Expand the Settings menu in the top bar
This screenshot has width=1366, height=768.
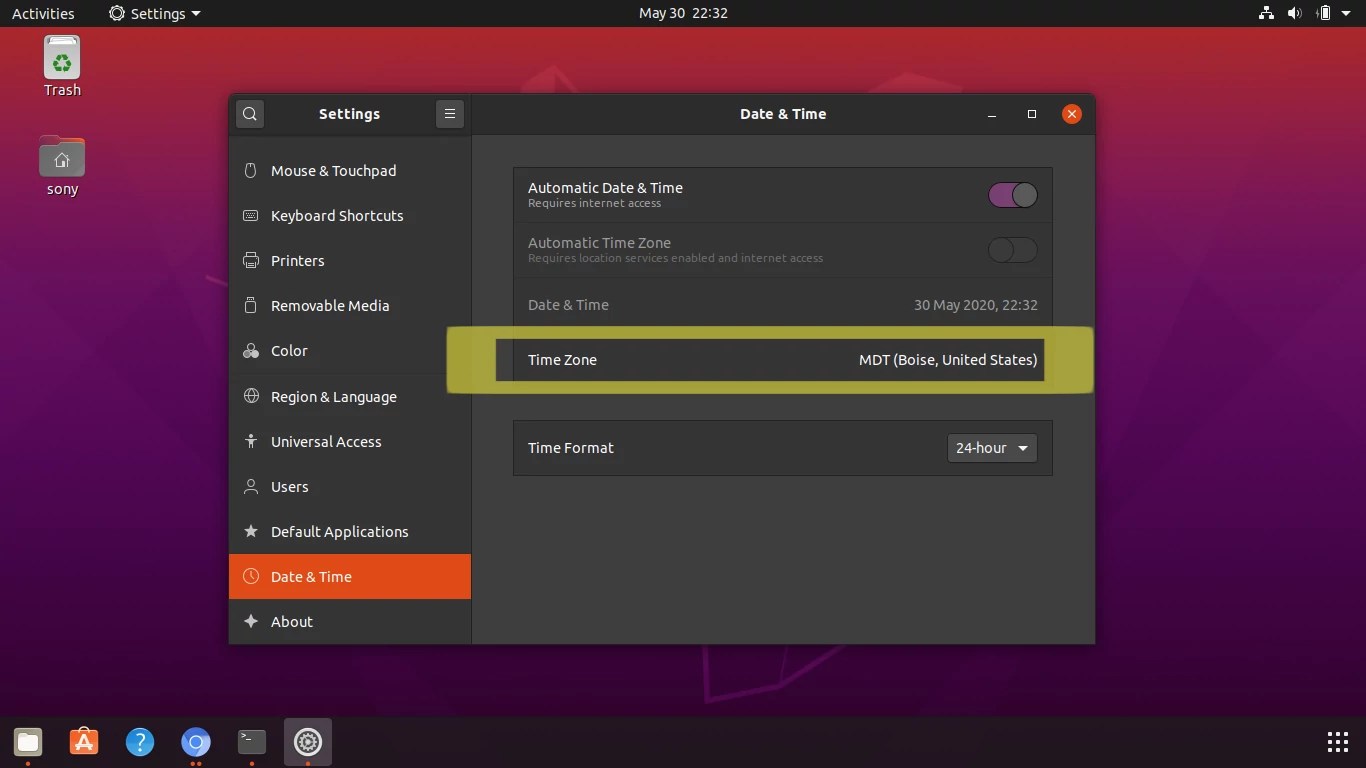pyautogui.click(x=154, y=13)
